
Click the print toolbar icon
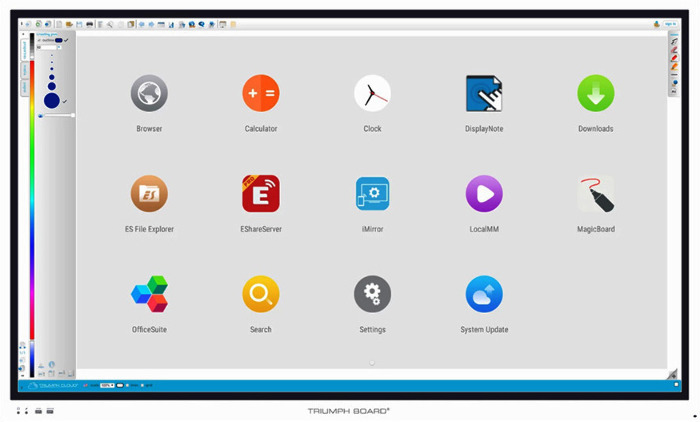click(x=90, y=24)
